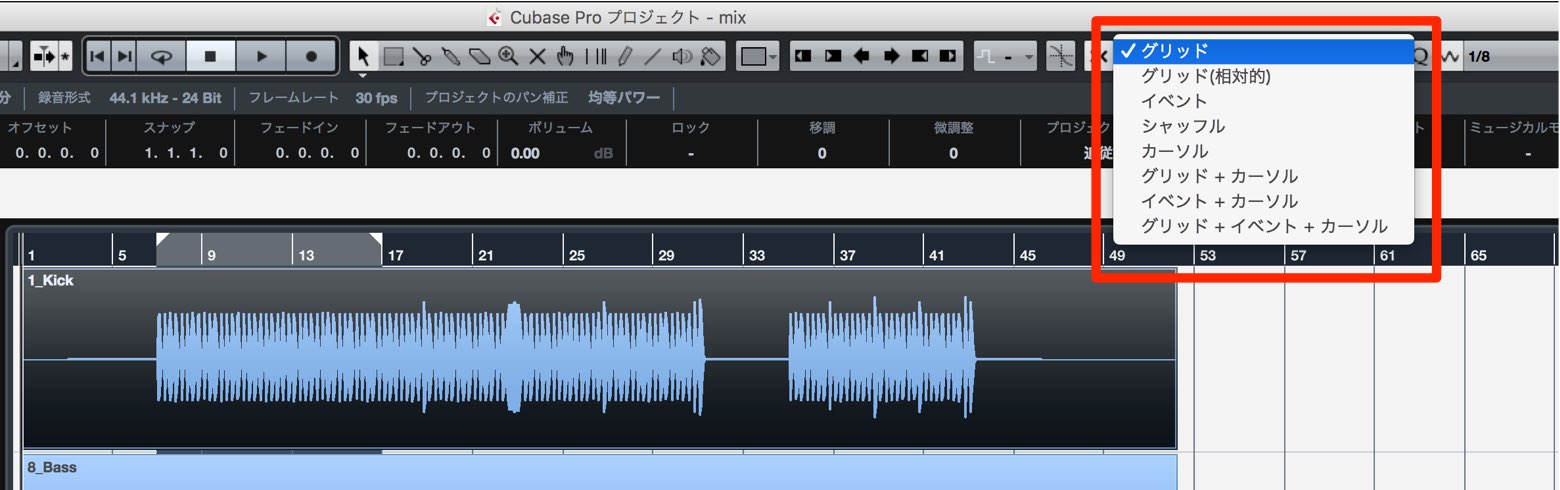Select the Glue tube tool
Viewport: 1560px width, 490px height.
point(451,57)
